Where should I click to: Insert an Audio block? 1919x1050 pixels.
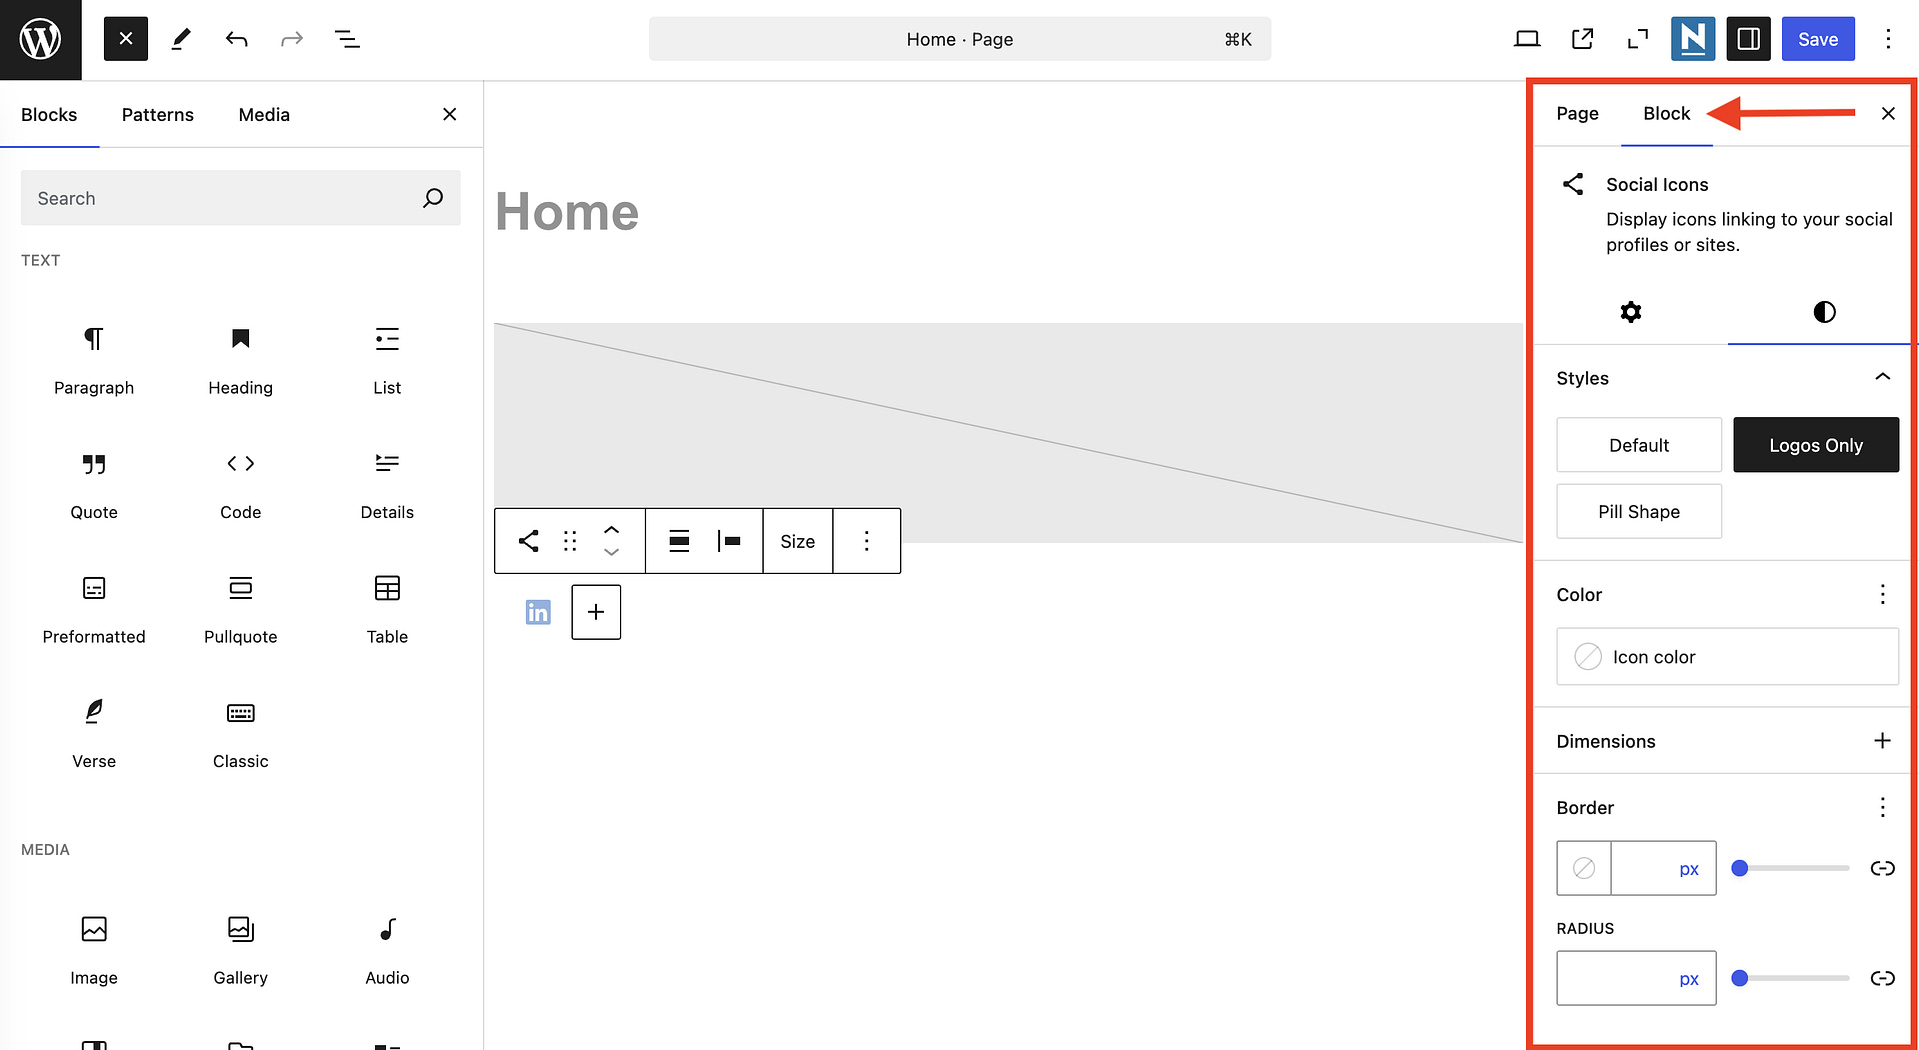(387, 951)
